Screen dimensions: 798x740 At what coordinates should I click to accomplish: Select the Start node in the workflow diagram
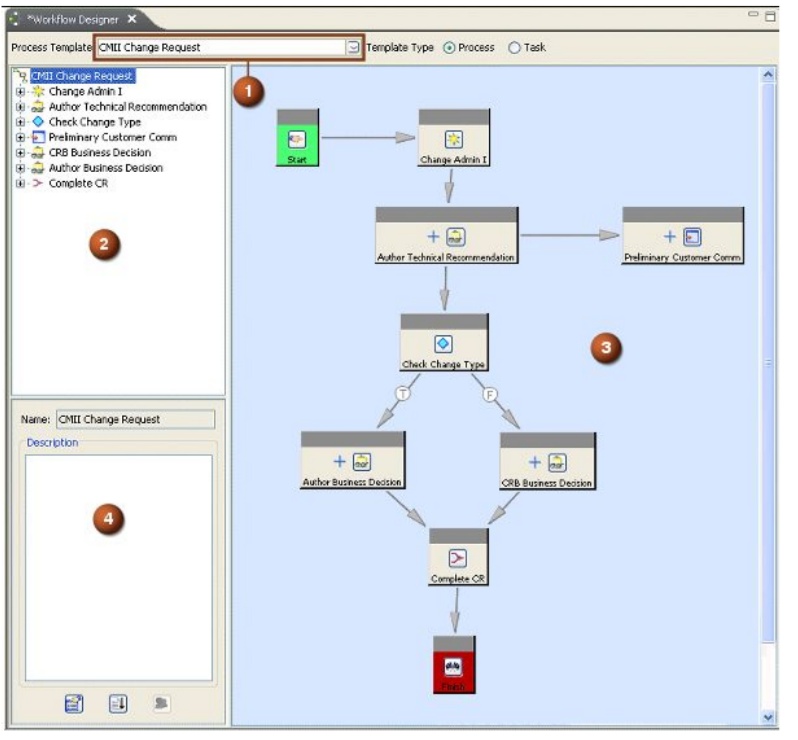click(297, 137)
